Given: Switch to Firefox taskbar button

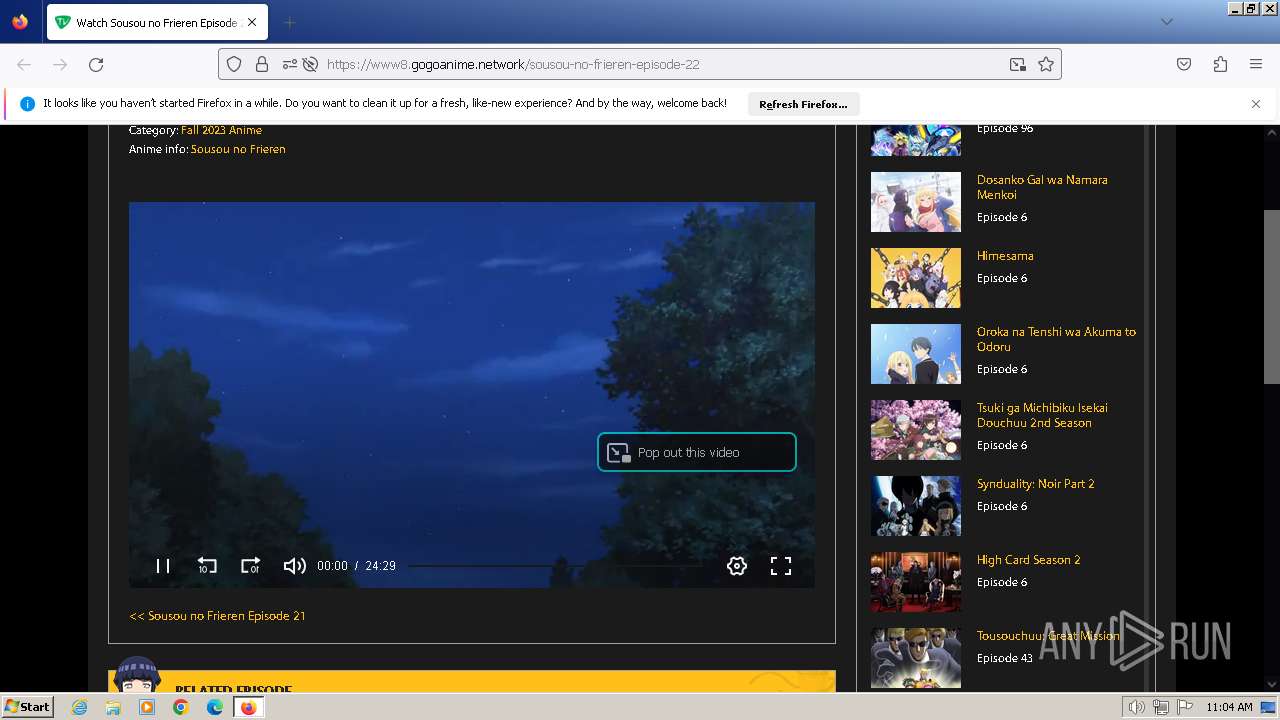Looking at the screenshot, I should (248, 707).
